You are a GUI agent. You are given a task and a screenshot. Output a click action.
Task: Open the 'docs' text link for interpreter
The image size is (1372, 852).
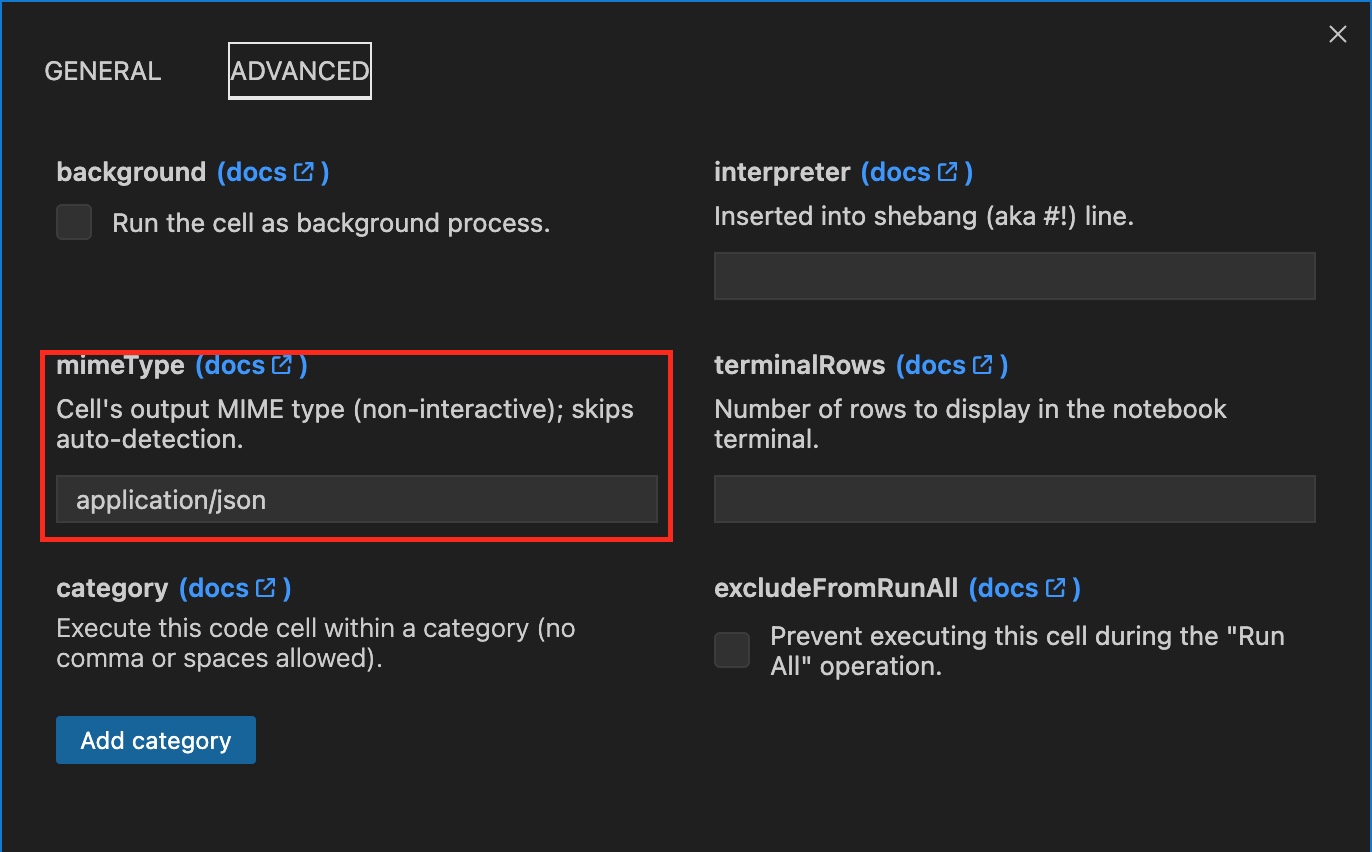[x=900, y=172]
